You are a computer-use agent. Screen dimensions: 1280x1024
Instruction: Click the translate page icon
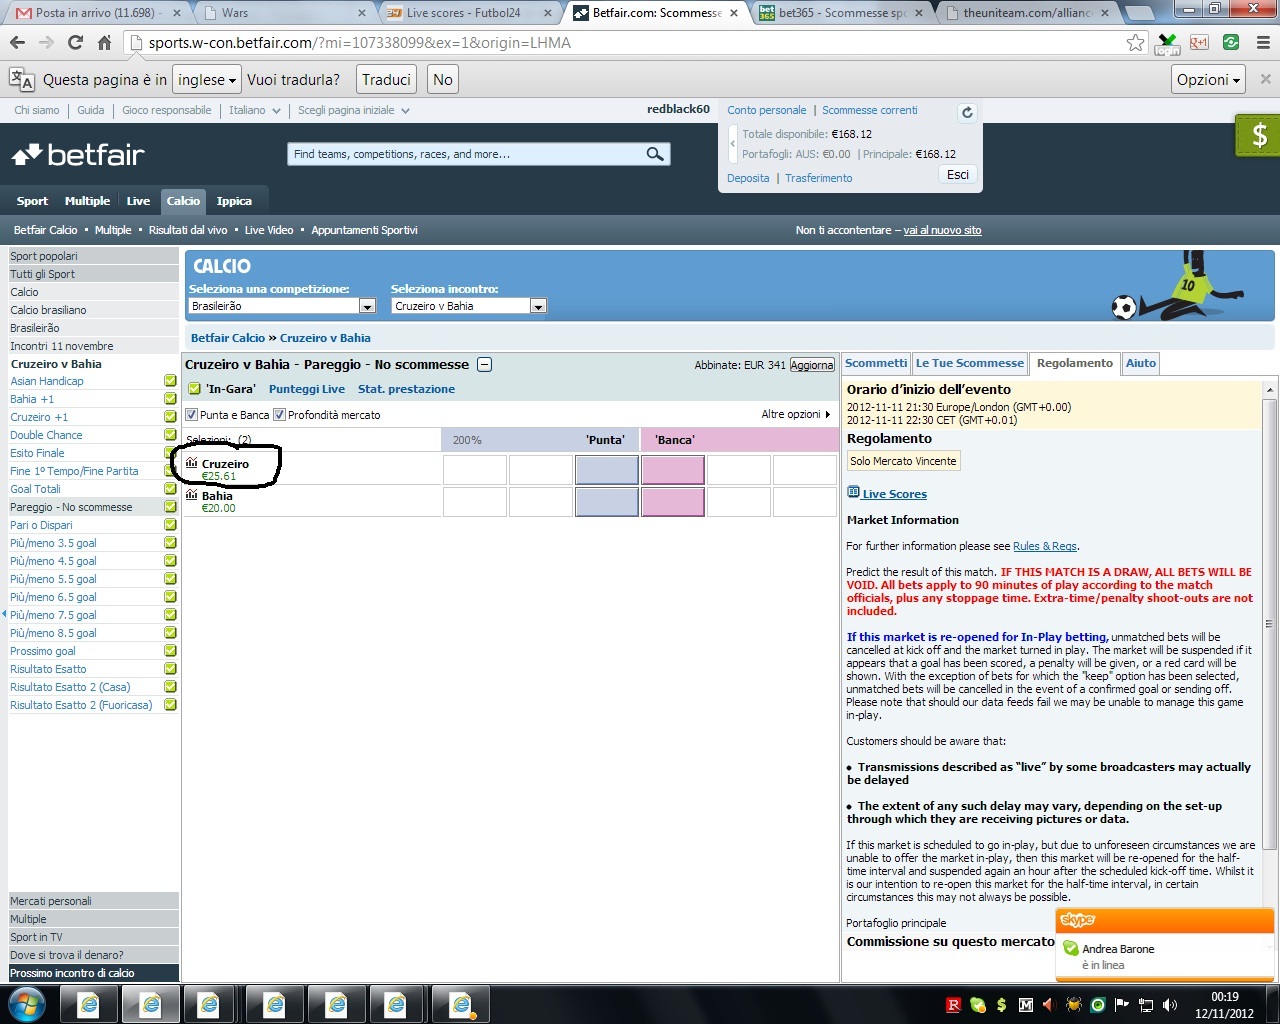22,79
